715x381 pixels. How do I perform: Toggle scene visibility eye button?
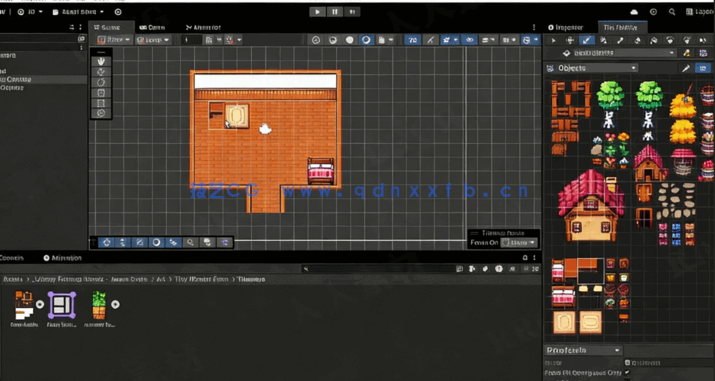pyautogui.click(x=469, y=40)
